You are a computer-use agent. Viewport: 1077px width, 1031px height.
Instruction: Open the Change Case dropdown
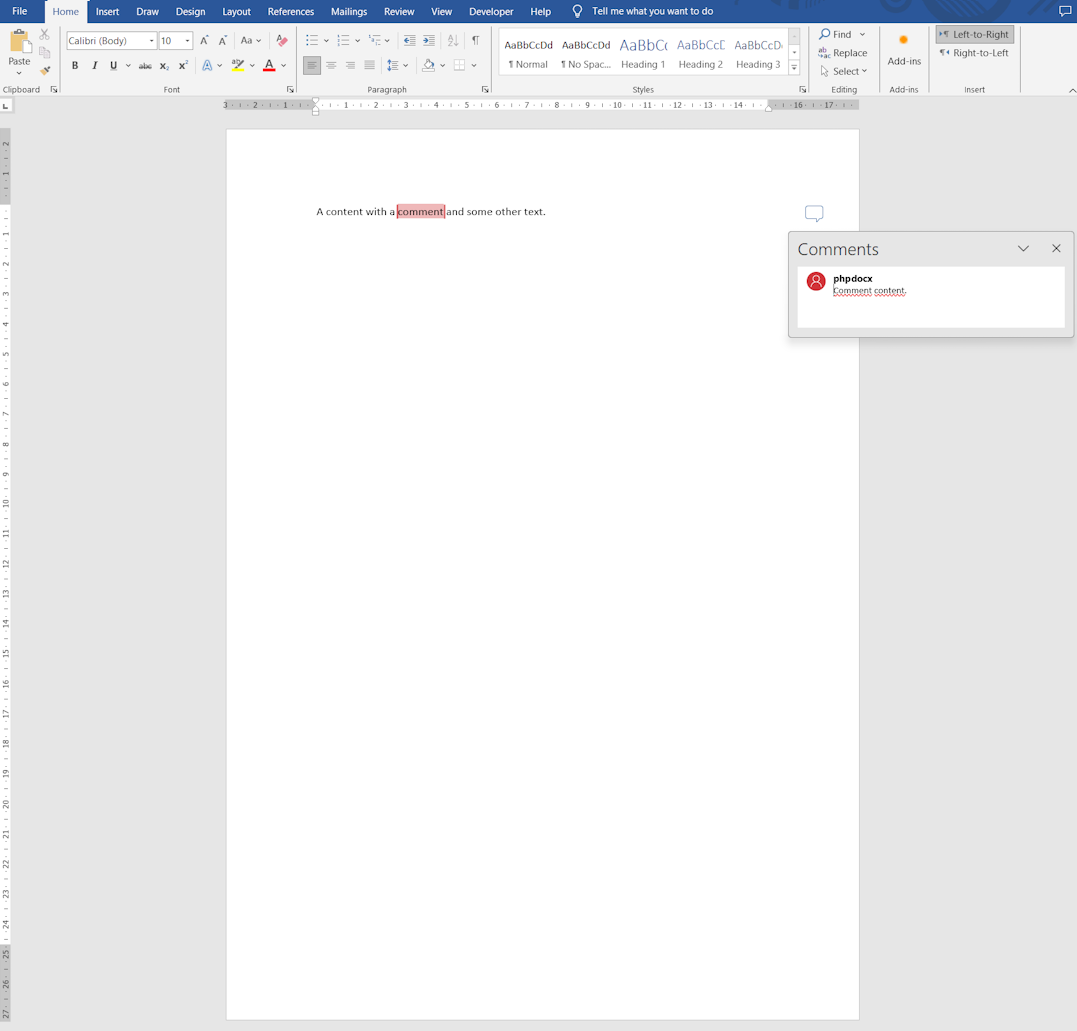[x=251, y=41]
